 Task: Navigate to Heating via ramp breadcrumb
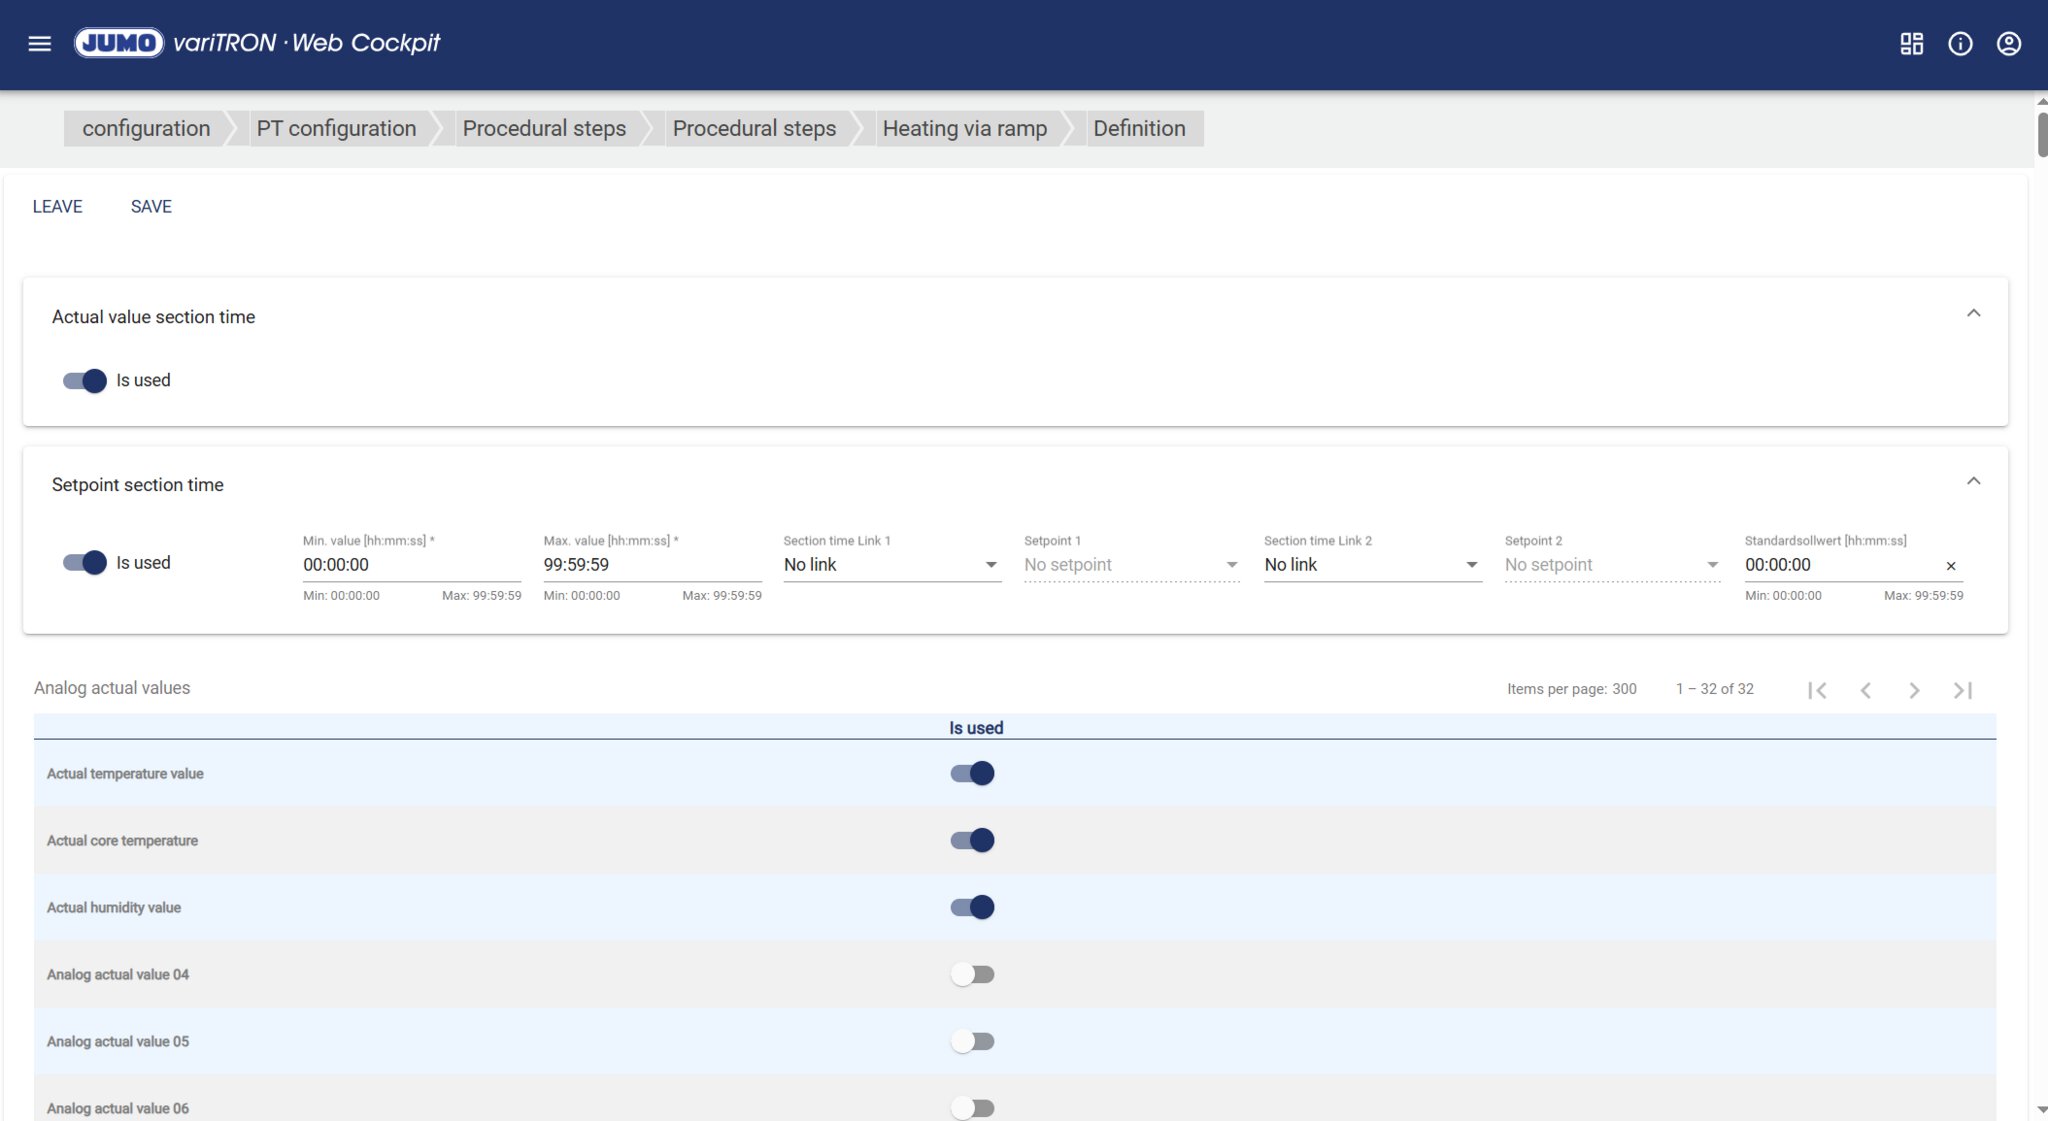pos(964,128)
